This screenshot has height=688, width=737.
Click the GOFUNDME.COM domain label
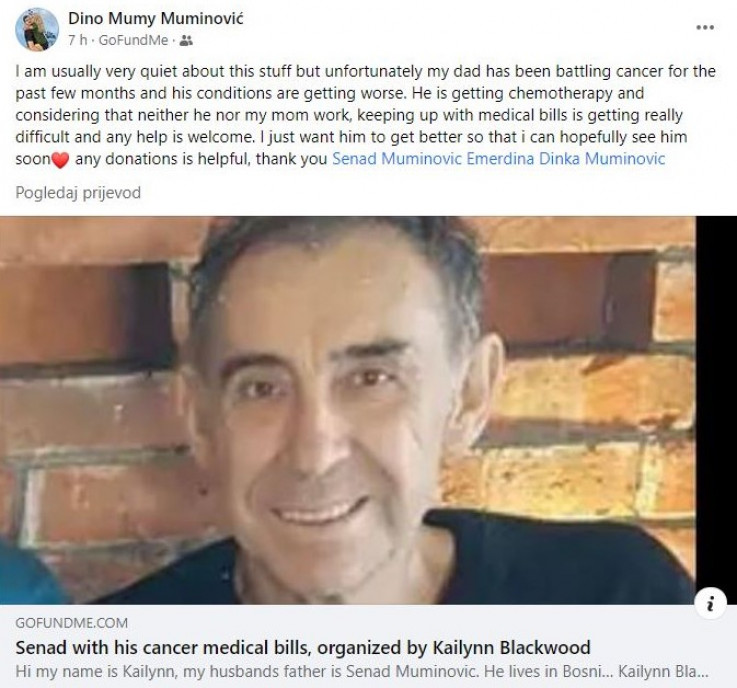71,623
